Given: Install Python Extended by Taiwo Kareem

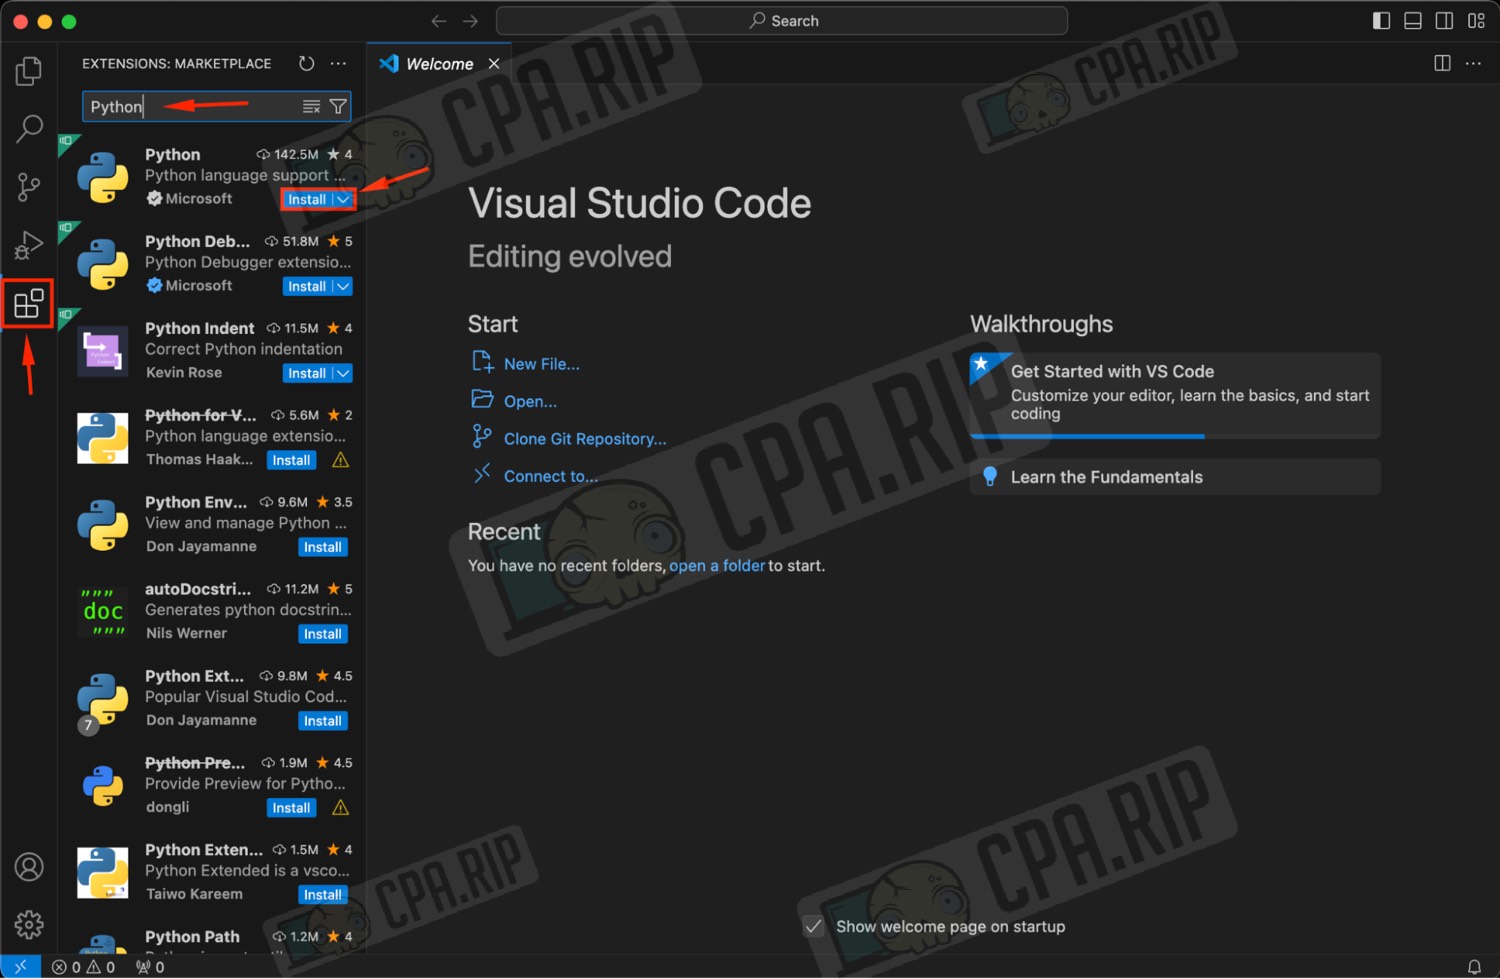Looking at the screenshot, I should pos(323,895).
